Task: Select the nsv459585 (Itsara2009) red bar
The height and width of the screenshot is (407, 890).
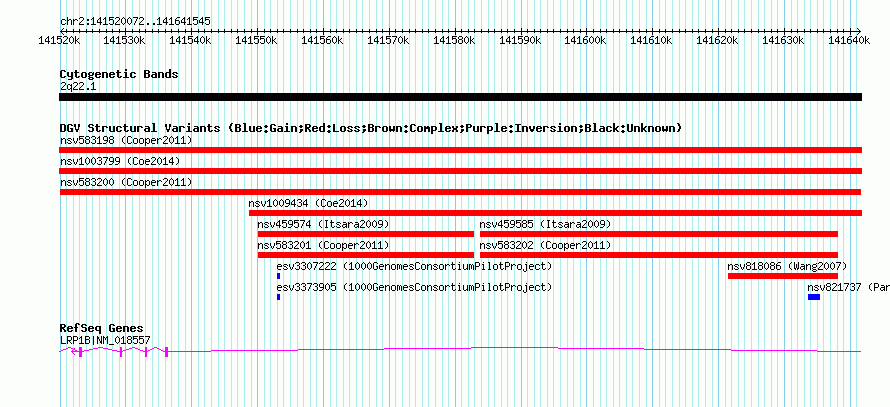Action: pos(659,234)
